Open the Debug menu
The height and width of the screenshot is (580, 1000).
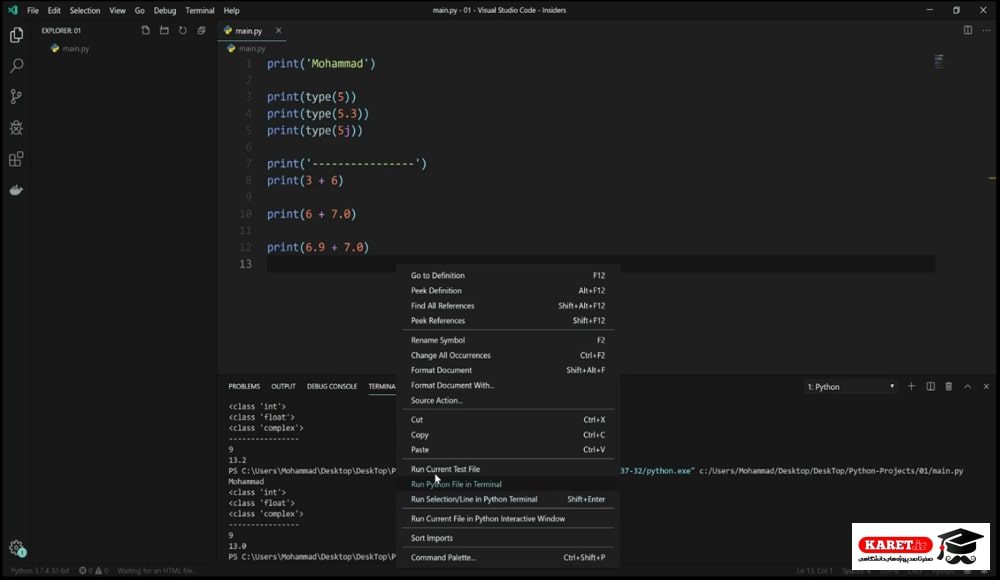165,10
